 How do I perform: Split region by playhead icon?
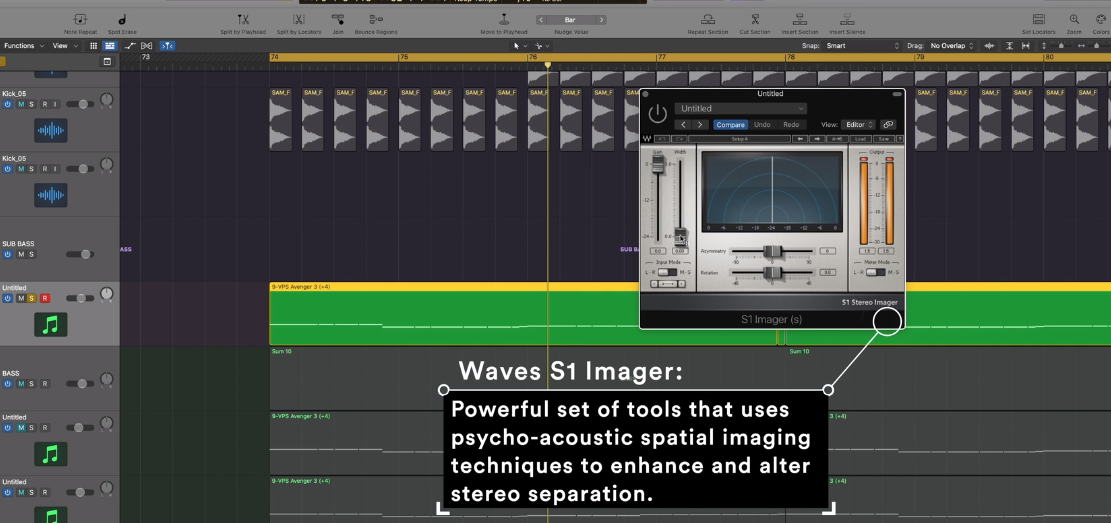pyautogui.click(x=243, y=20)
